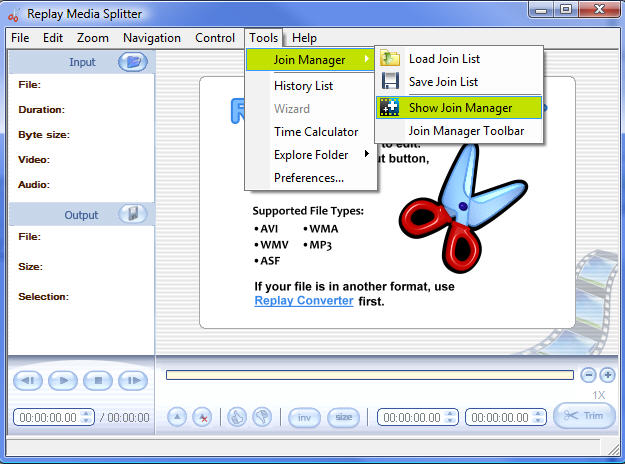Open the Help menu
625x464 pixels.
(x=305, y=38)
